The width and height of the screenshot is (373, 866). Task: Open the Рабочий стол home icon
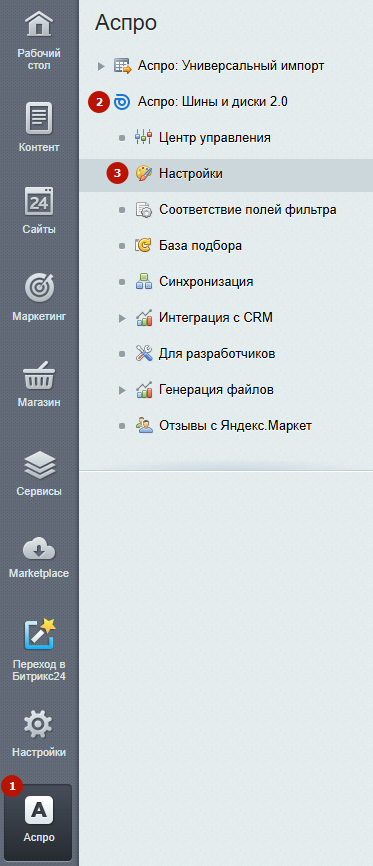pos(39,25)
